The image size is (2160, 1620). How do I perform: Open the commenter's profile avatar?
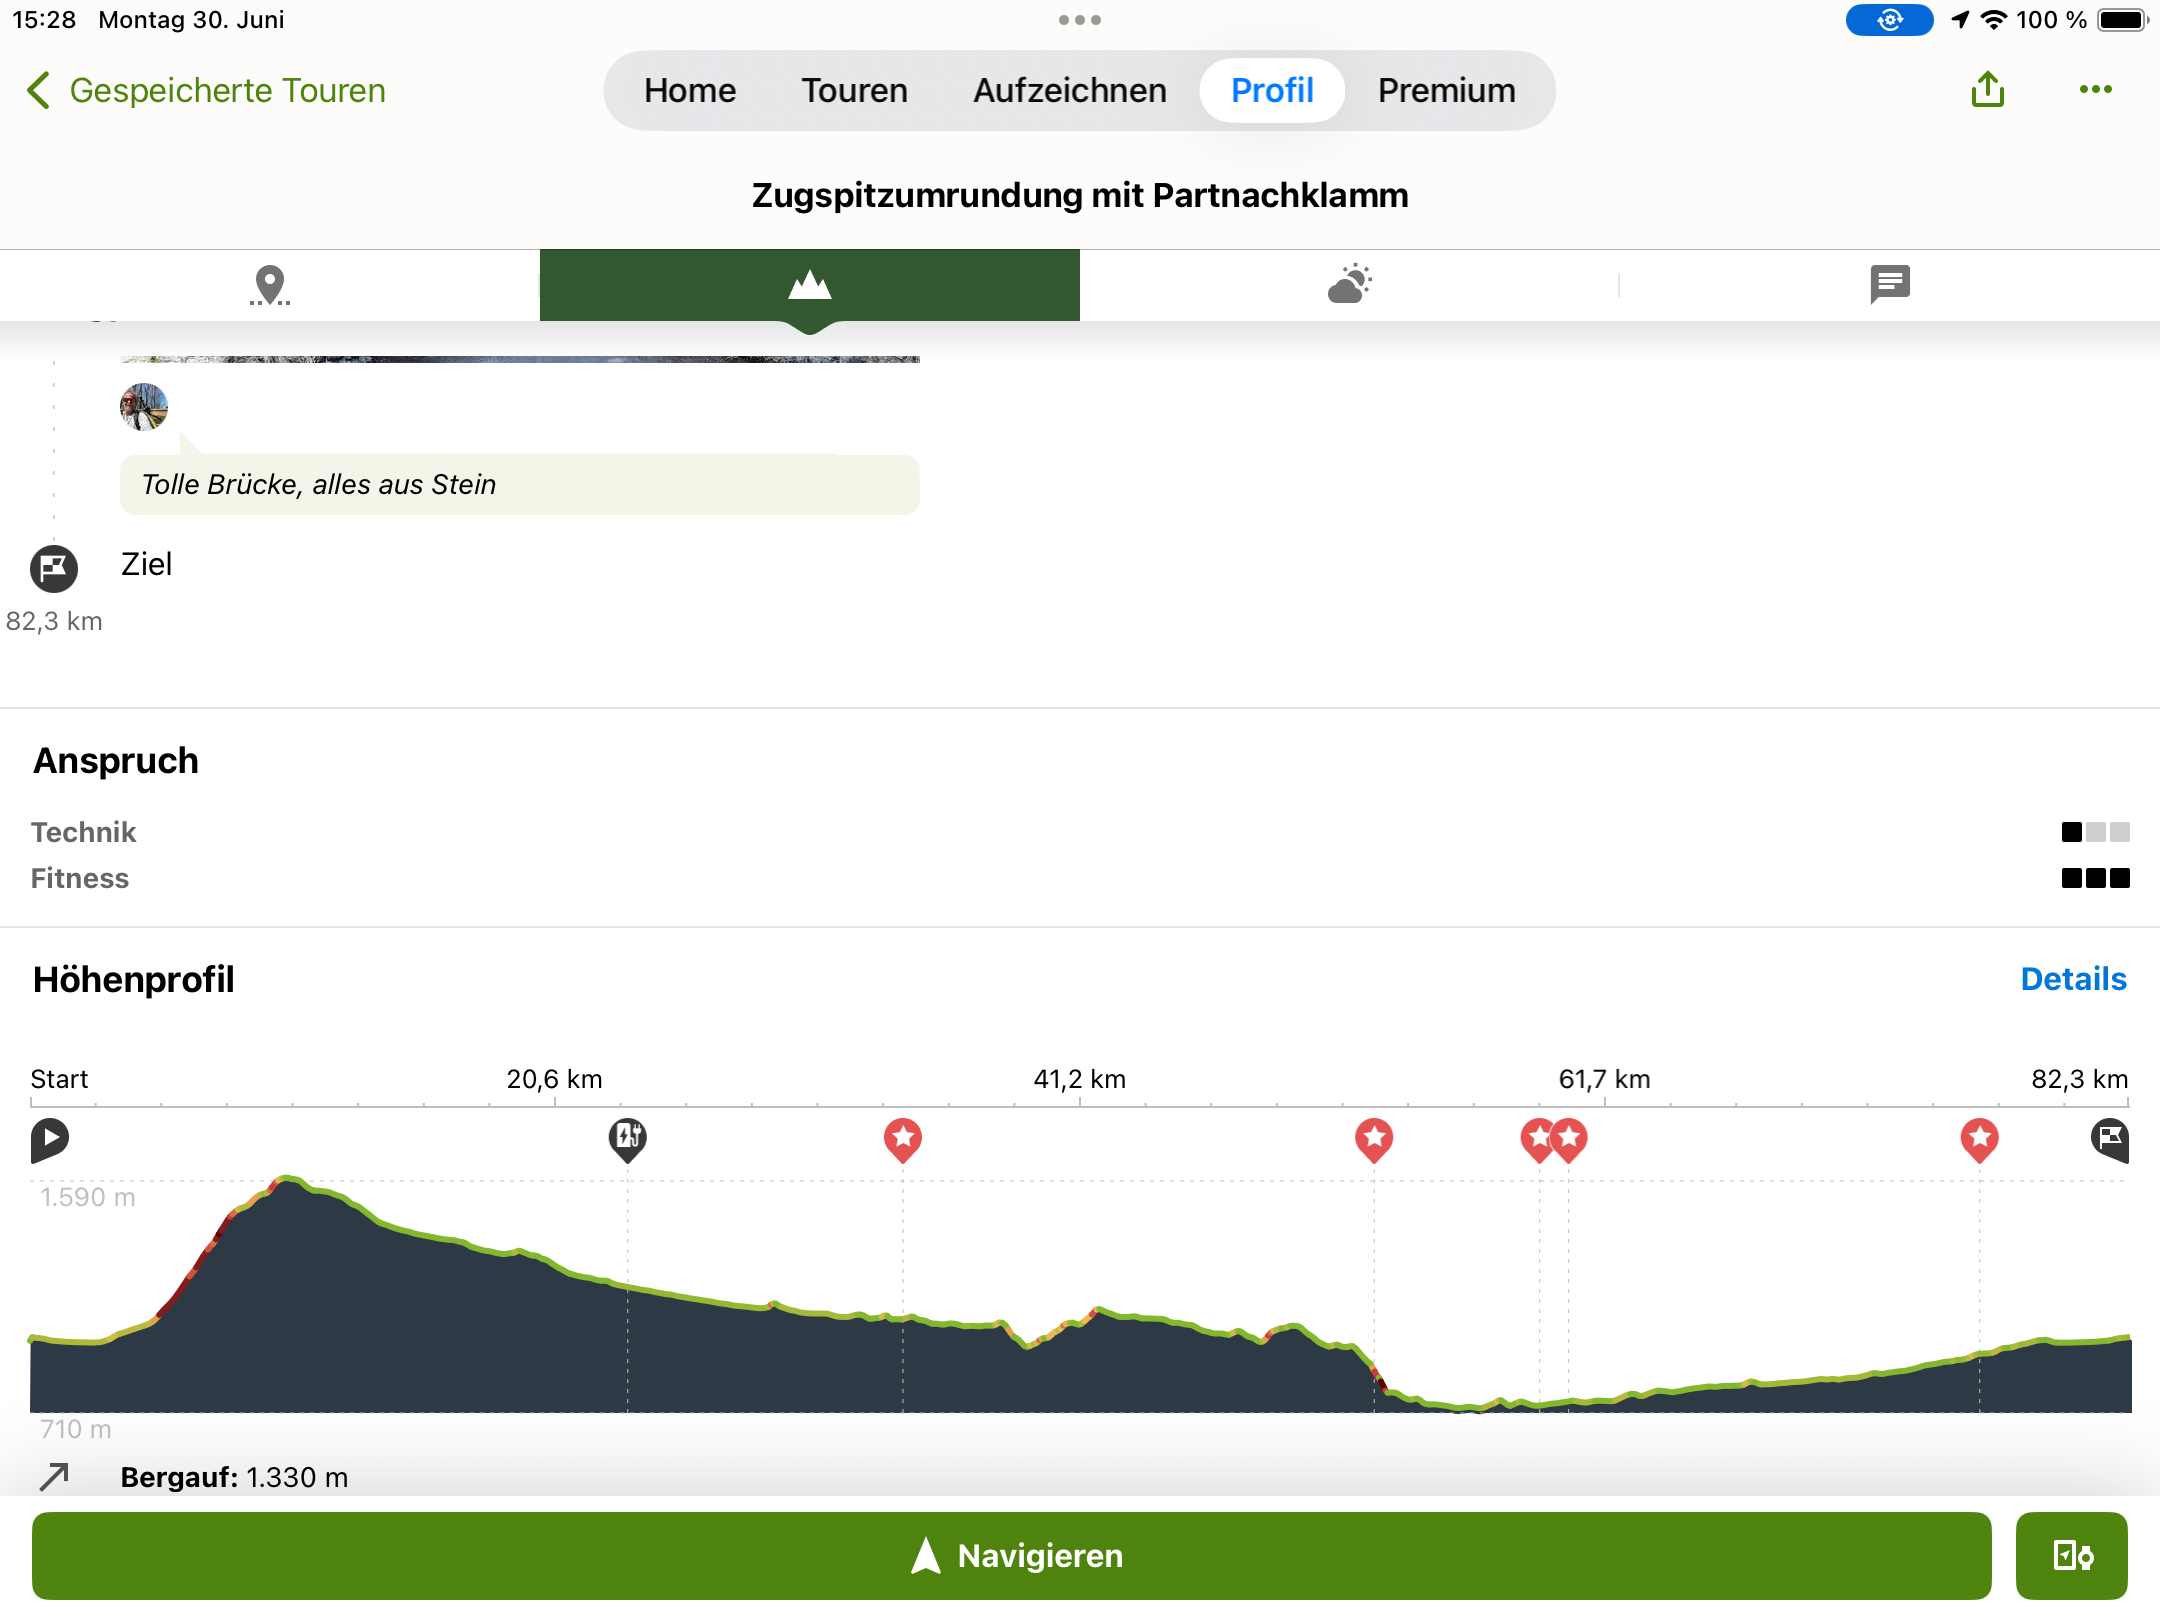pos(144,407)
